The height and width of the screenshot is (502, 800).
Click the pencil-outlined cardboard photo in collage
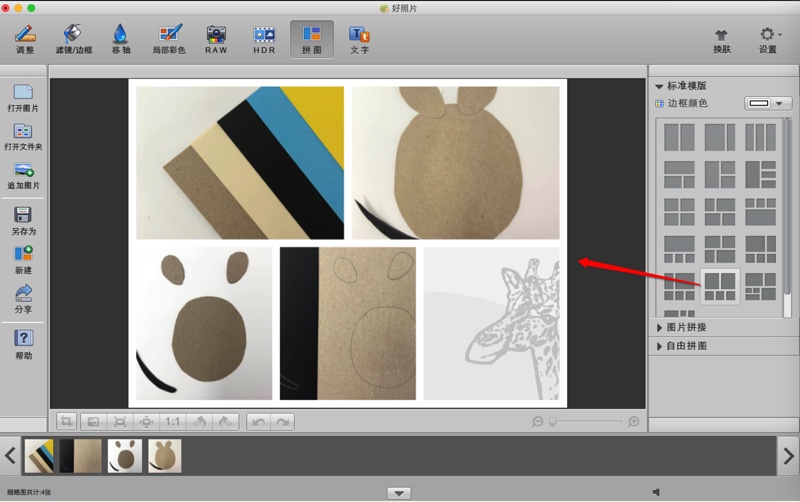pos(348,323)
